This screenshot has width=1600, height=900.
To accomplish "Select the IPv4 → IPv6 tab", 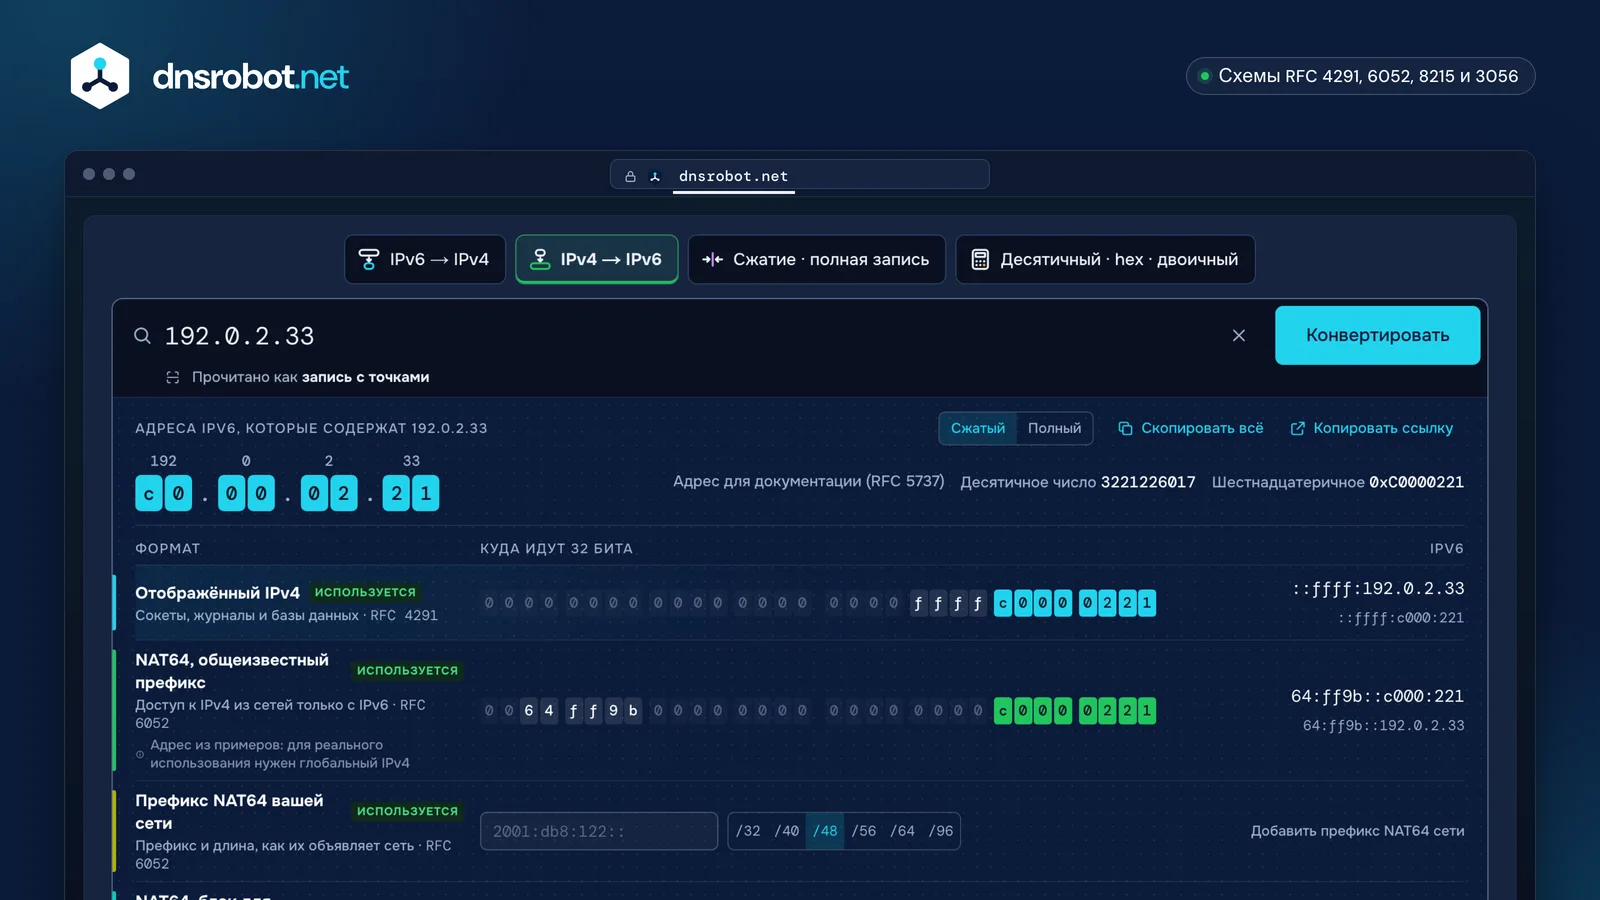I will [x=597, y=259].
